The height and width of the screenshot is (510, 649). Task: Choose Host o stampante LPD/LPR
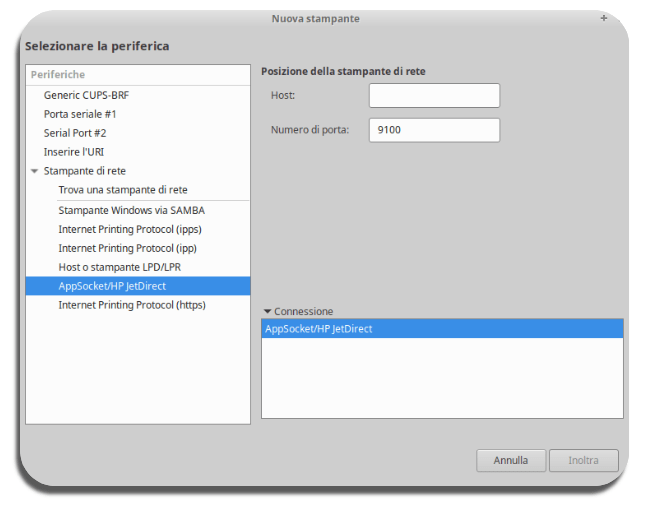point(119,267)
